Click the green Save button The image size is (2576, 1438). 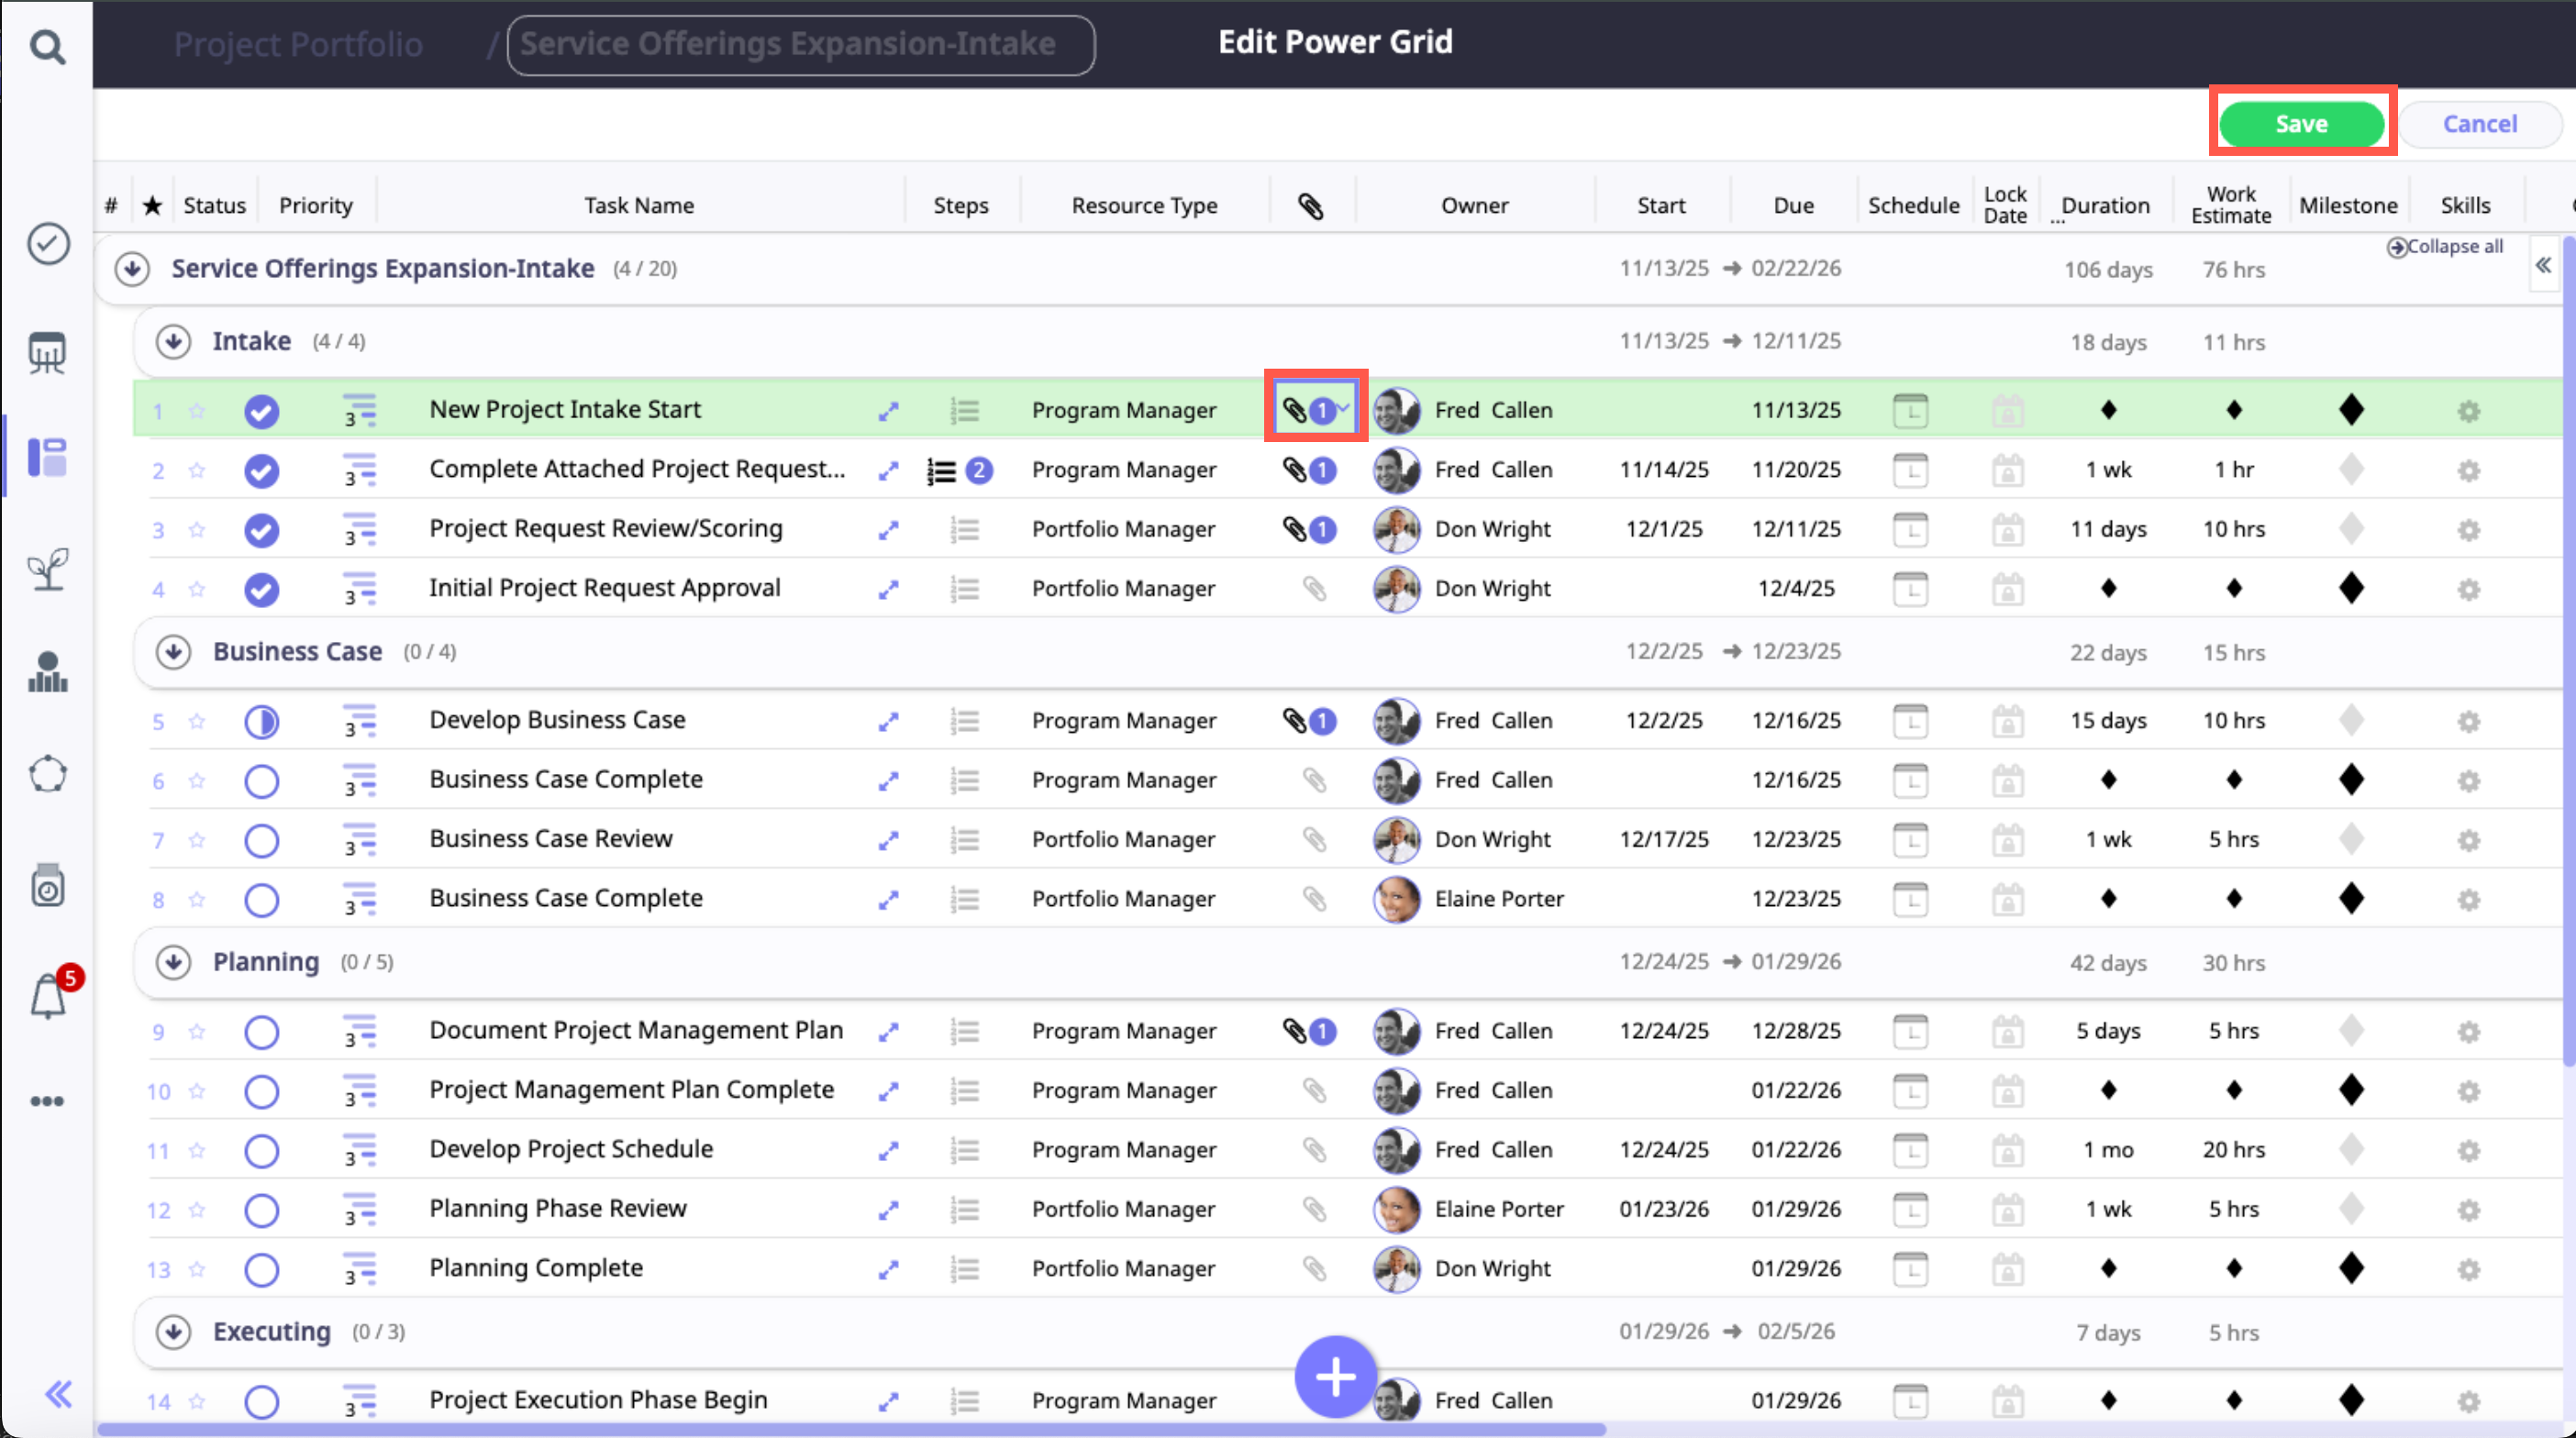[2301, 124]
